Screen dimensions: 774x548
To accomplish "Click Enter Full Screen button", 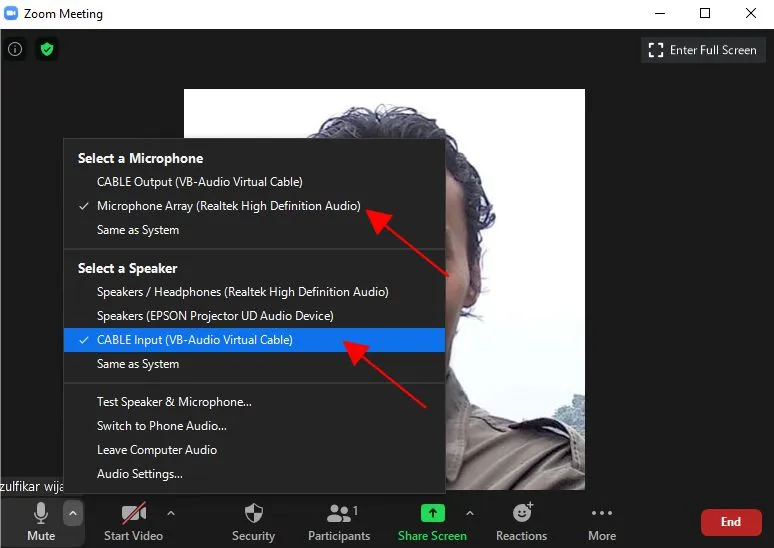I will click(x=703, y=50).
